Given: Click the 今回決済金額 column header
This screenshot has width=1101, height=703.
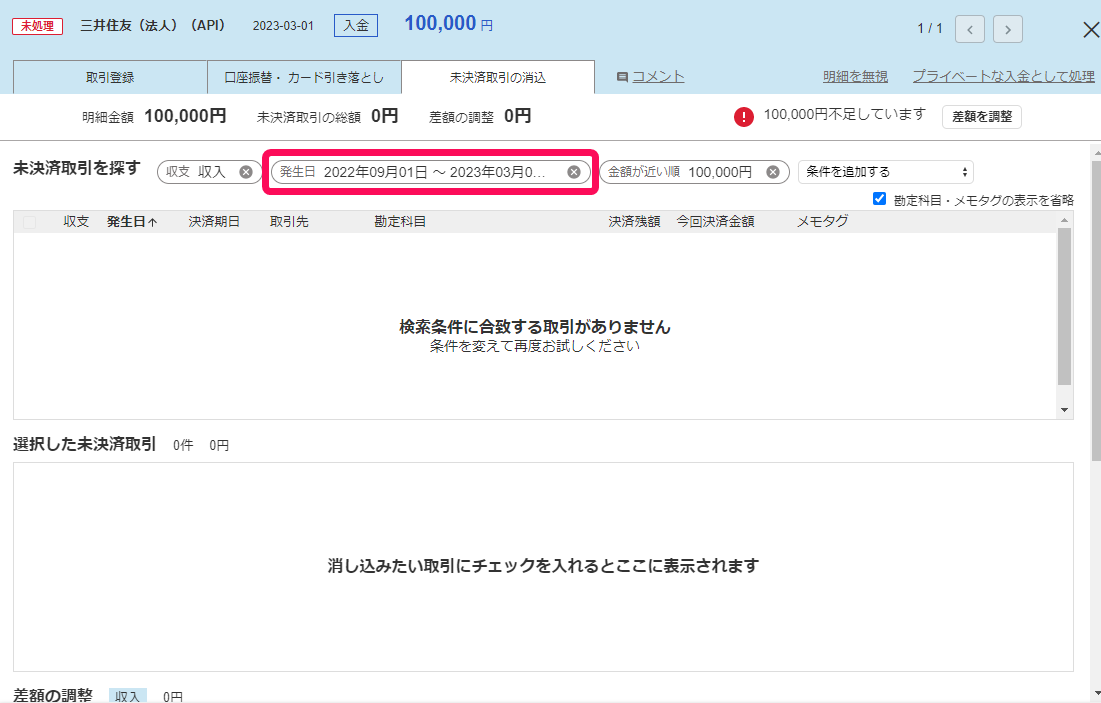Looking at the screenshot, I should tap(716, 222).
